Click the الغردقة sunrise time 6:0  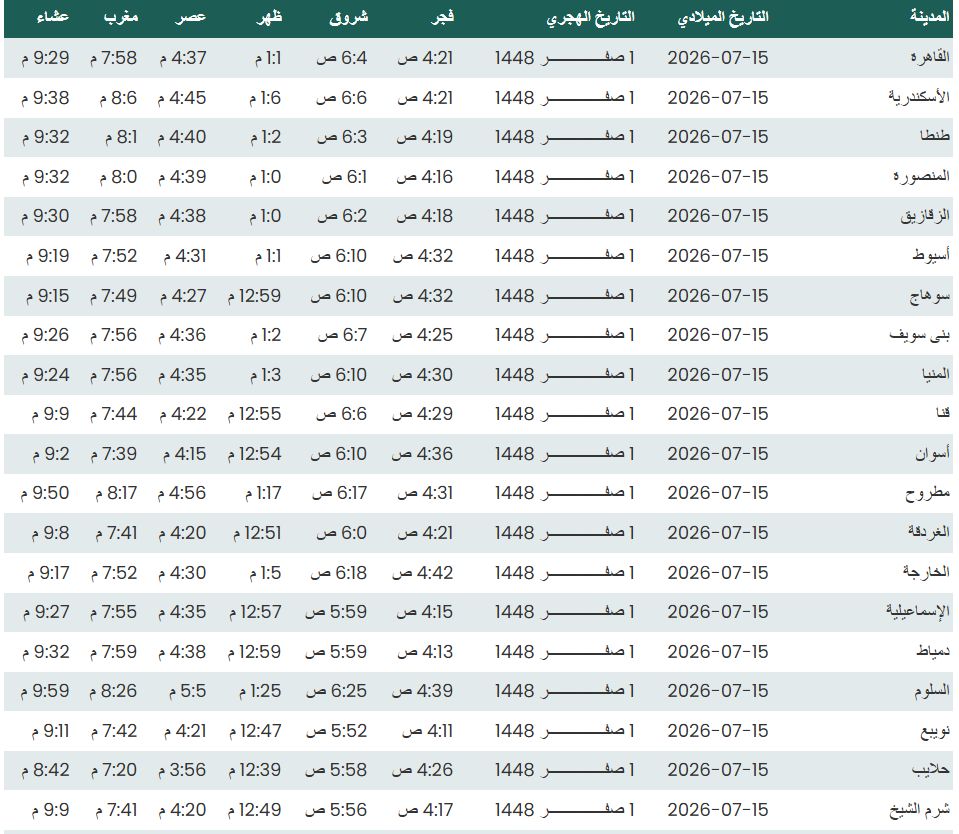pos(341,533)
